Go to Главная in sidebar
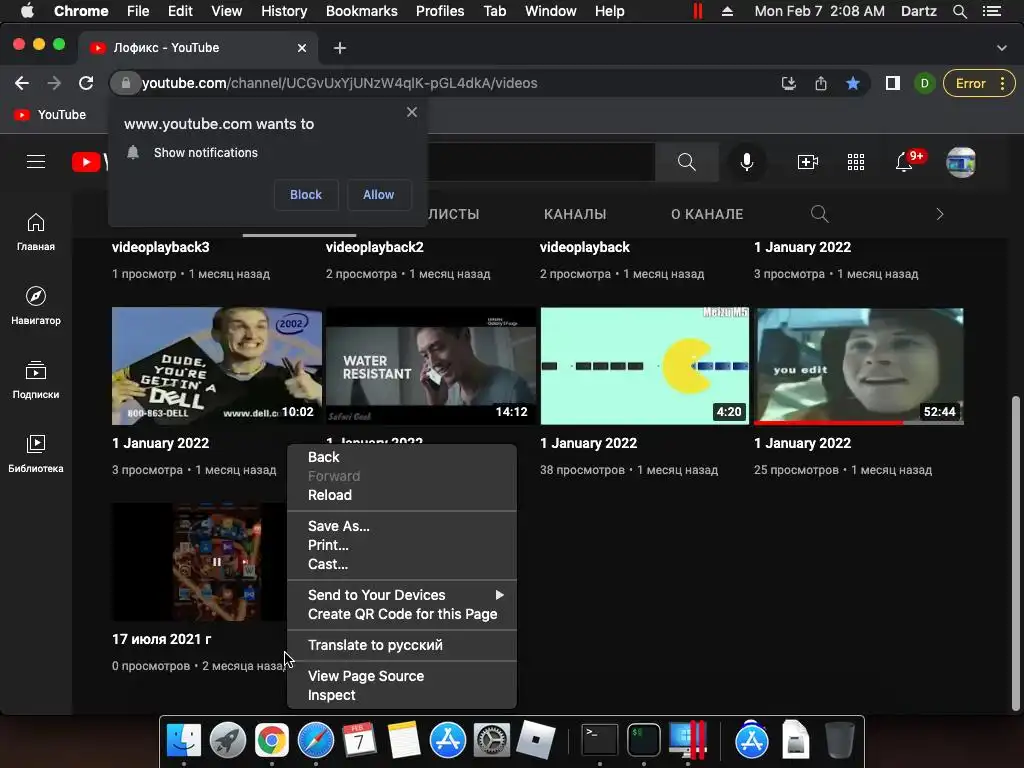1024x768 pixels. 36,232
